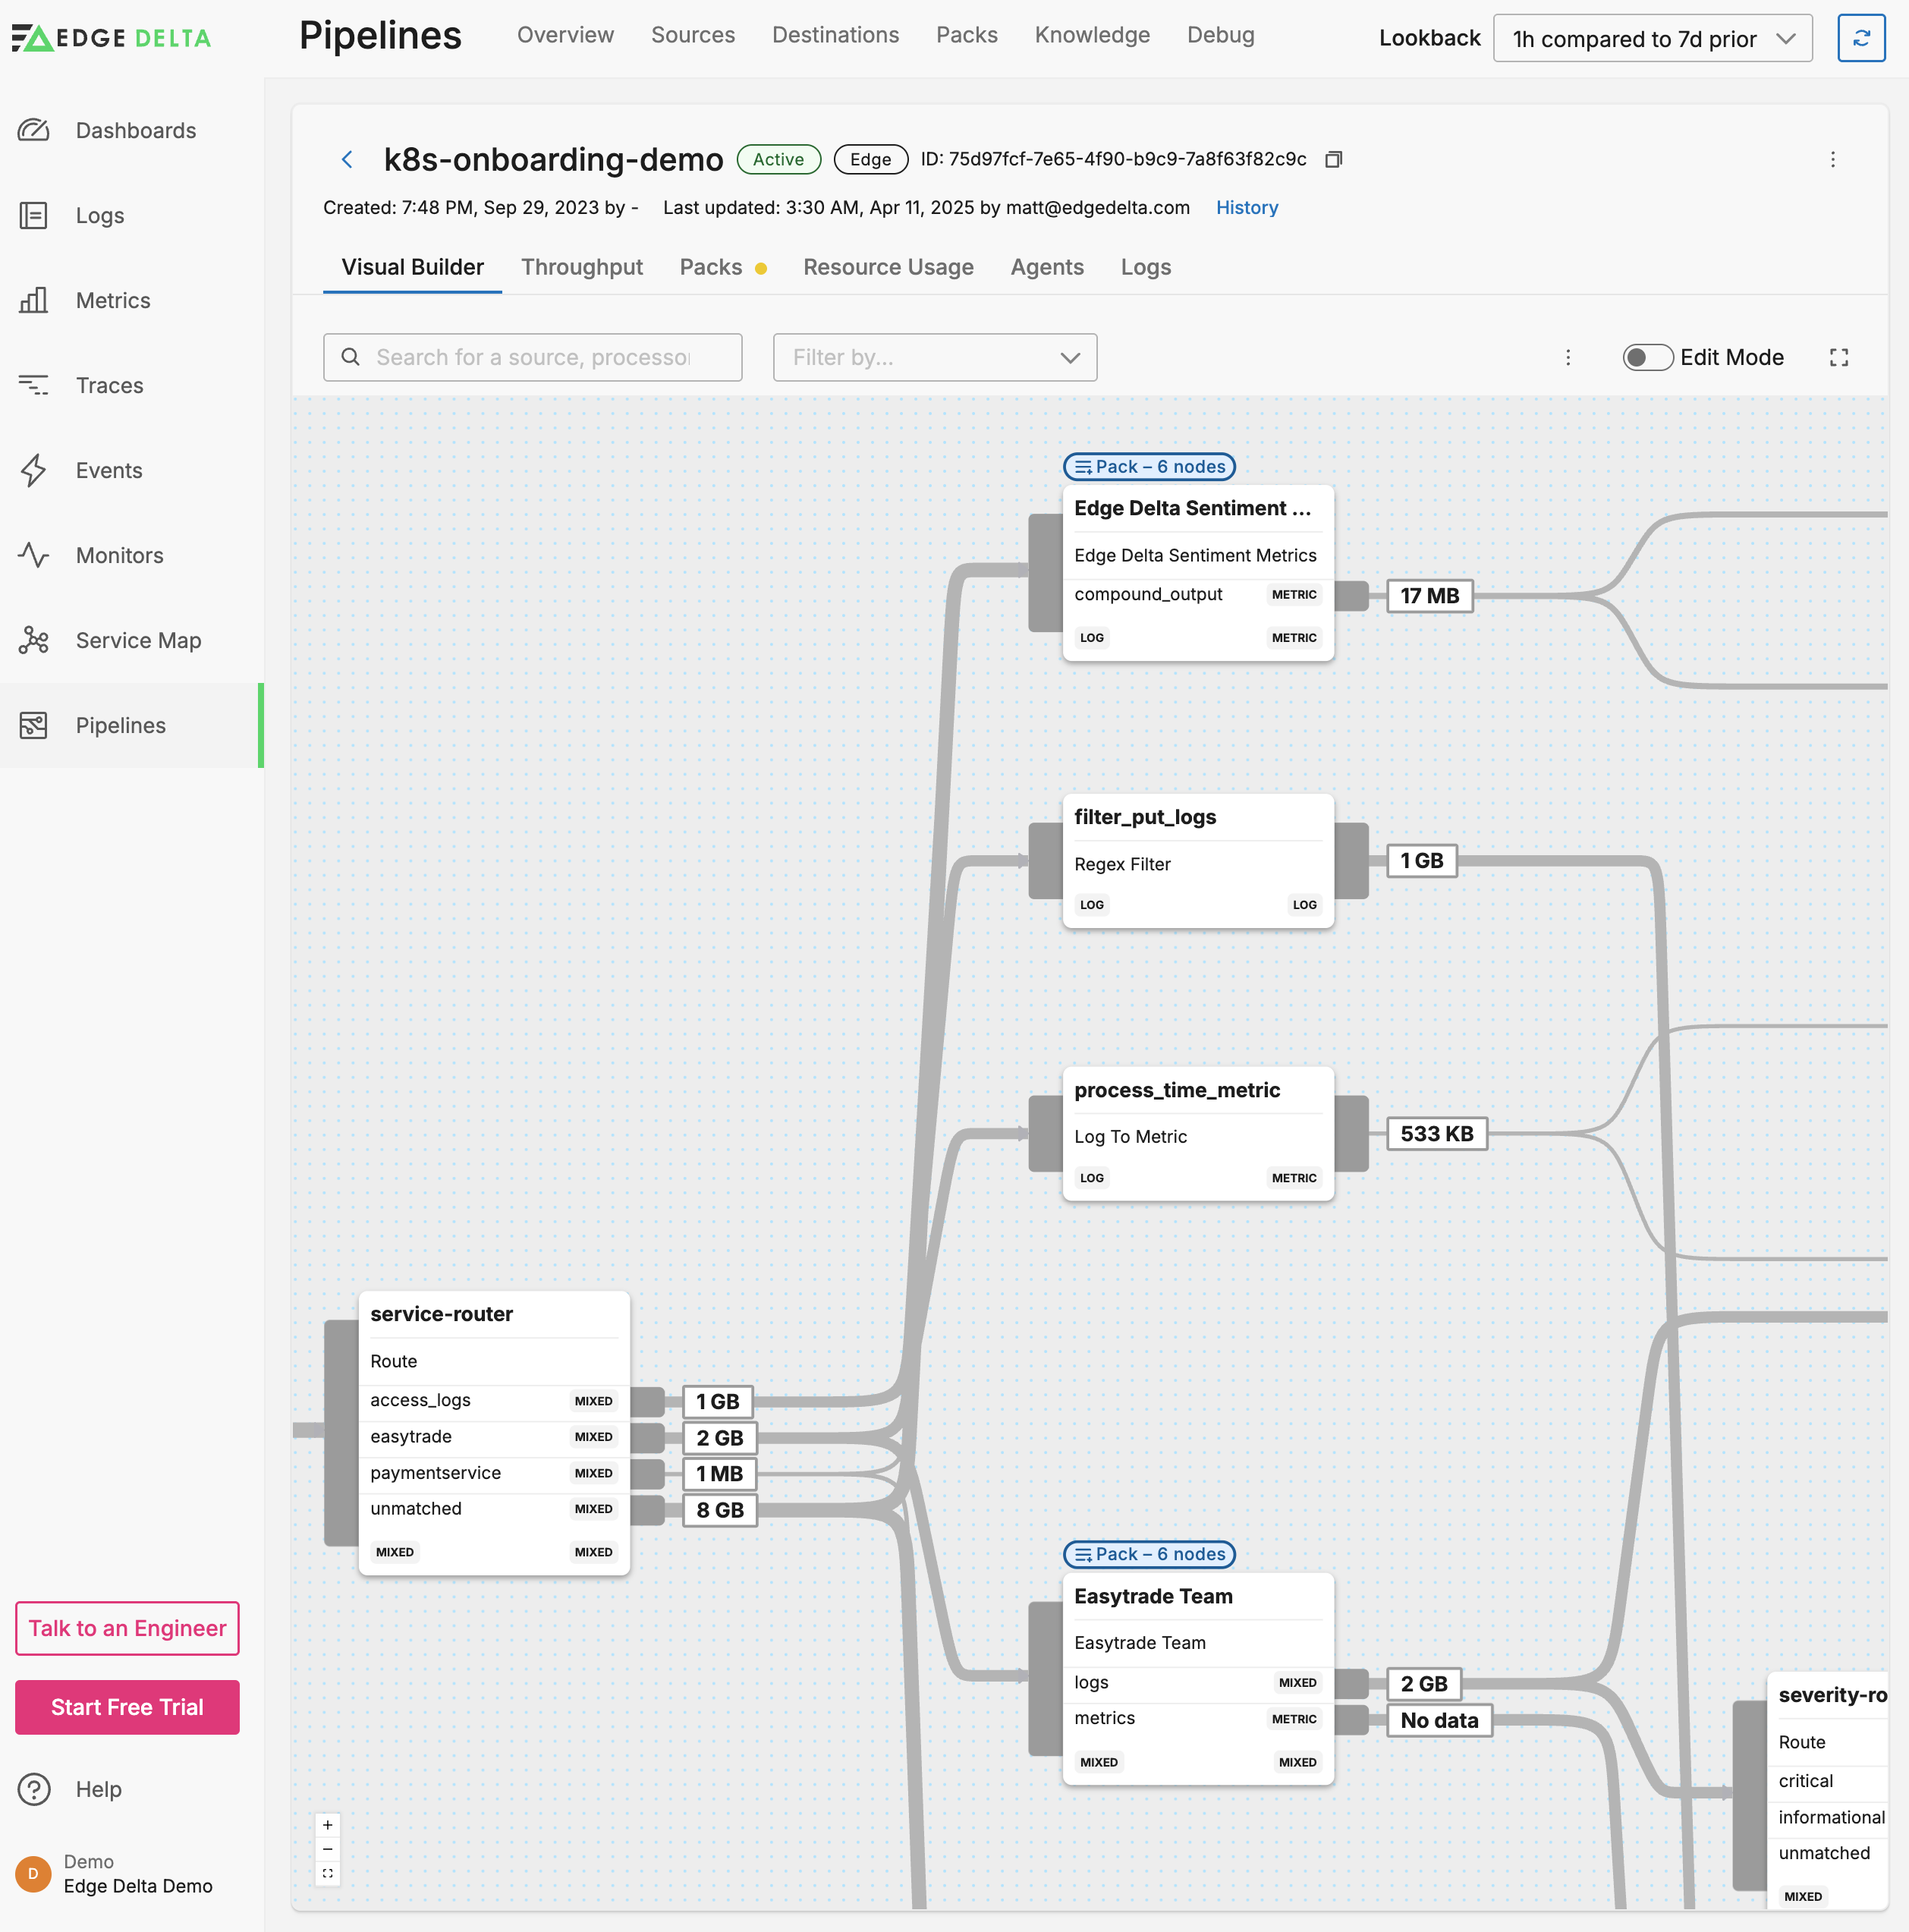Click the Pack icon above Edge Delta Sentiment
Image resolution: width=1909 pixels, height=1932 pixels.
(x=1083, y=467)
